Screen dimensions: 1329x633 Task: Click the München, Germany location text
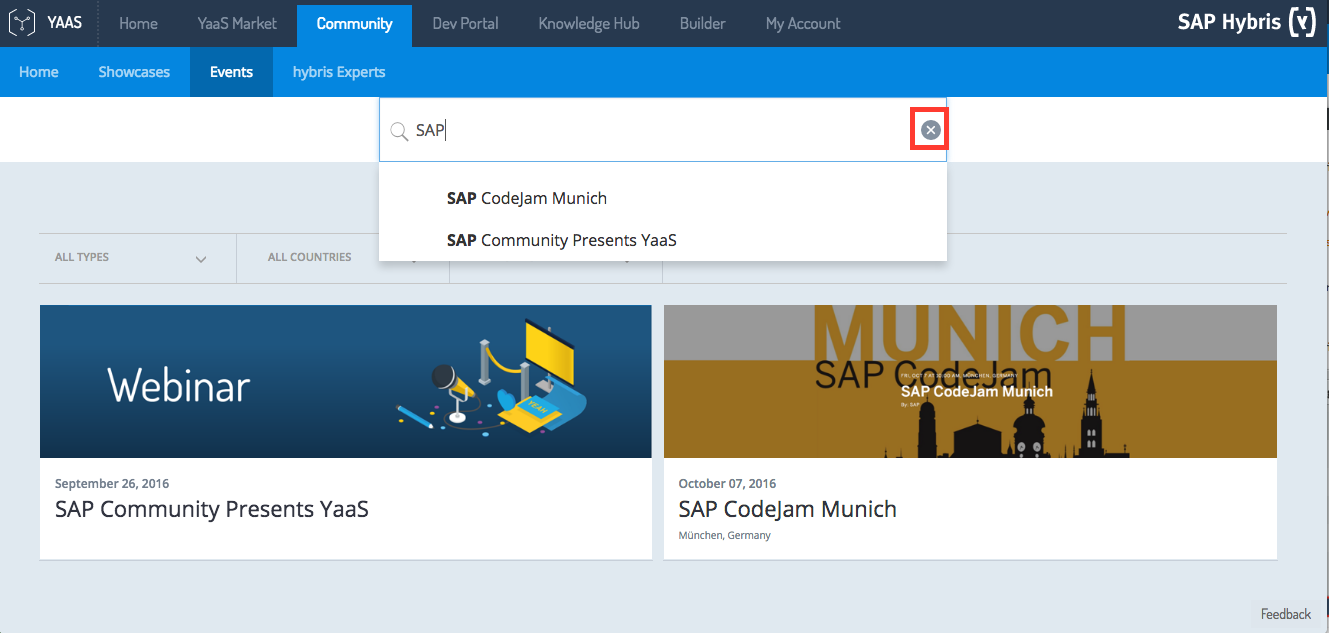click(x=725, y=536)
